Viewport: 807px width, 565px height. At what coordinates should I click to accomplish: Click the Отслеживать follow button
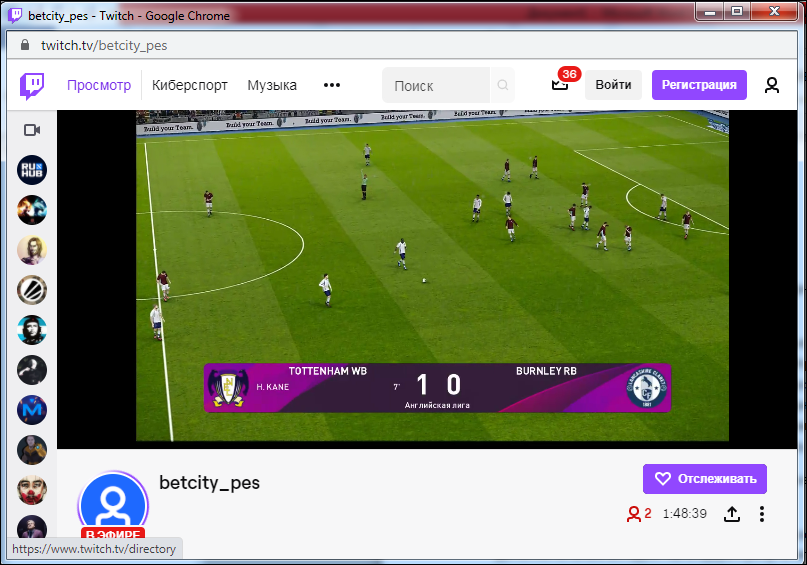[705, 479]
